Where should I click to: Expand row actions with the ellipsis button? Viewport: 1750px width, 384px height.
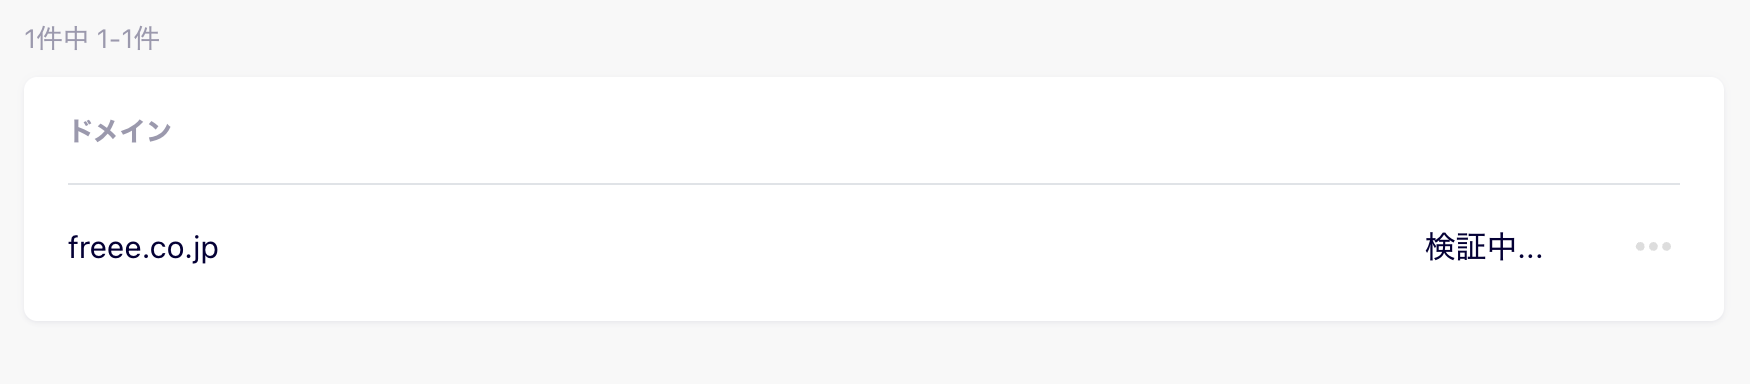(x=1653, y=247)
